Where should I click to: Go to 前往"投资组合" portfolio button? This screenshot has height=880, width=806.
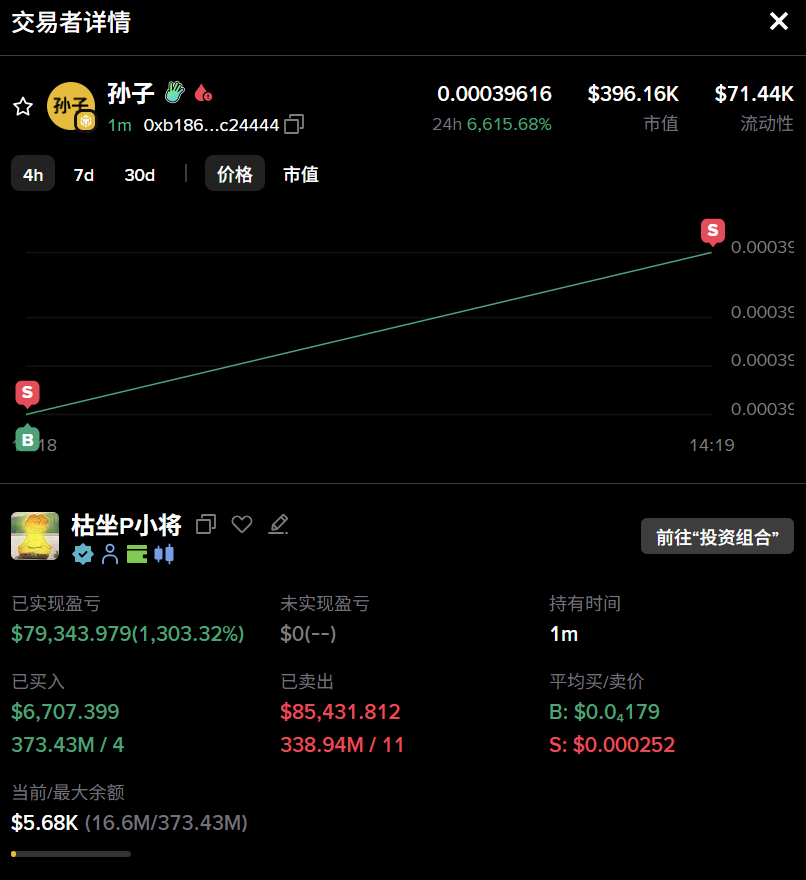click(717, 537)
